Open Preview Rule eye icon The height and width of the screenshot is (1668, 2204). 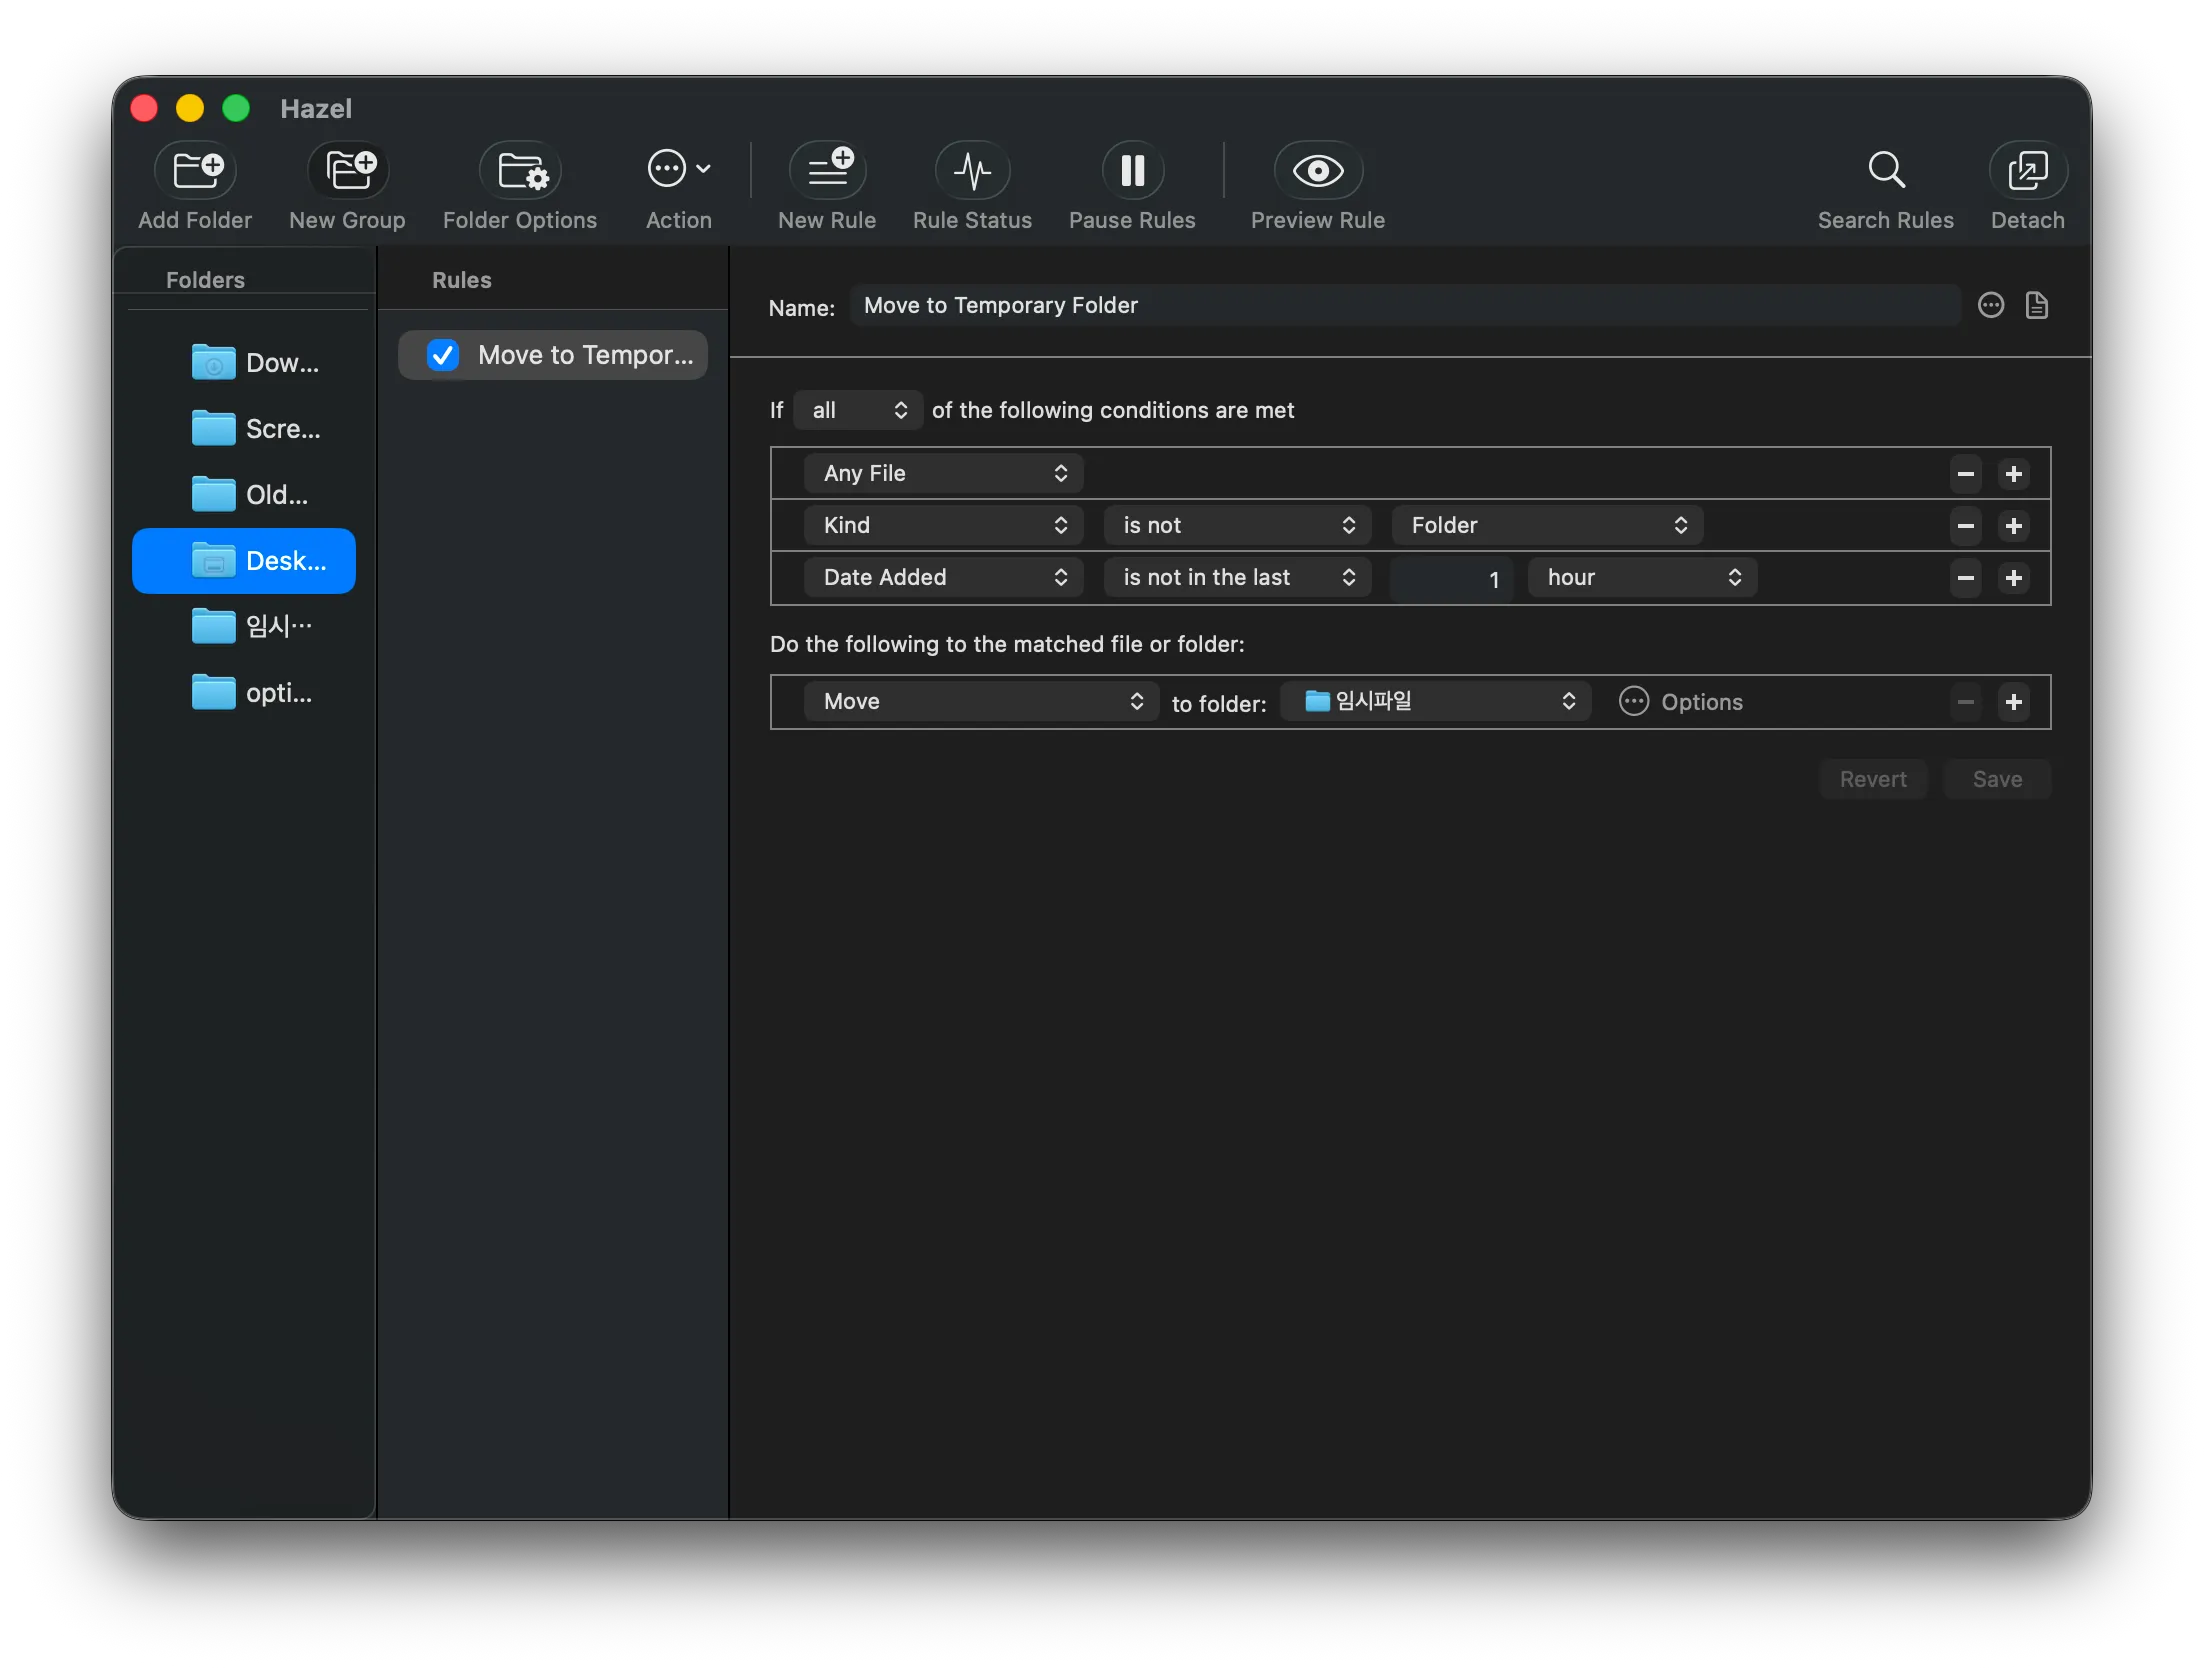click(x=1318, y=170)
